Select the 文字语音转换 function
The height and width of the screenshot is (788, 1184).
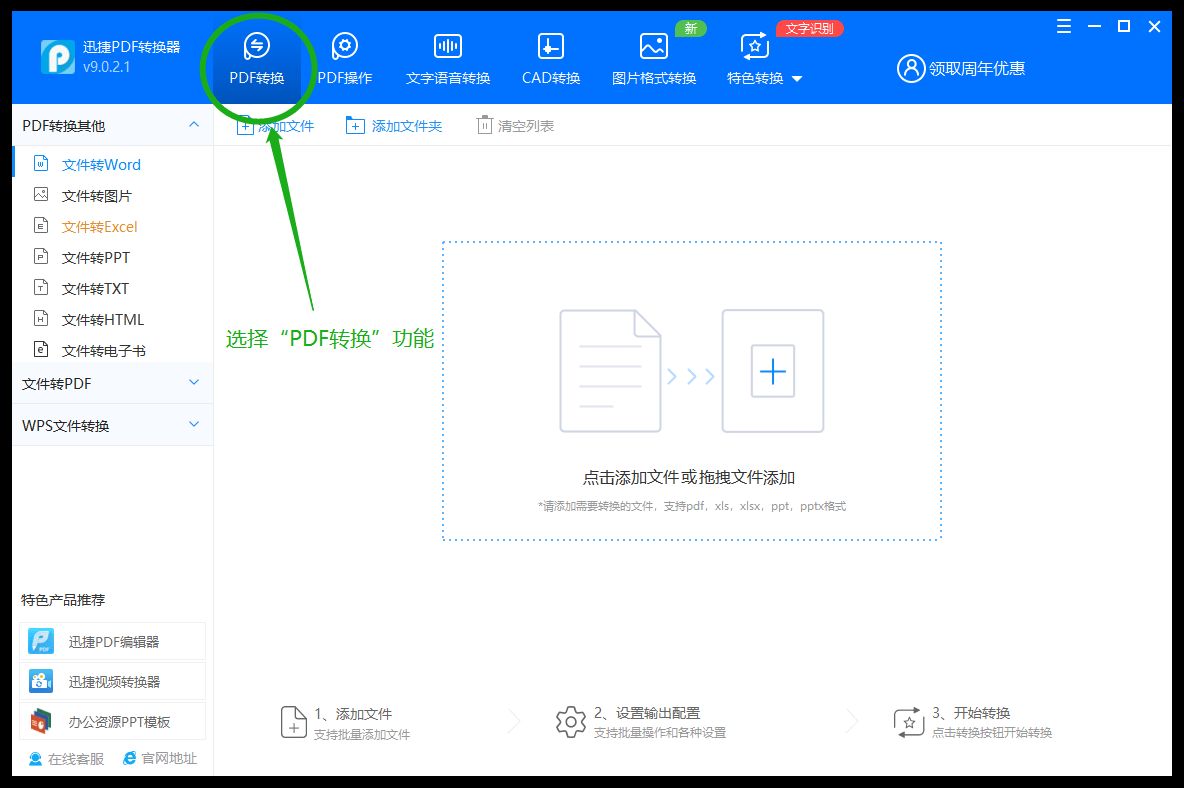(447, 55)
